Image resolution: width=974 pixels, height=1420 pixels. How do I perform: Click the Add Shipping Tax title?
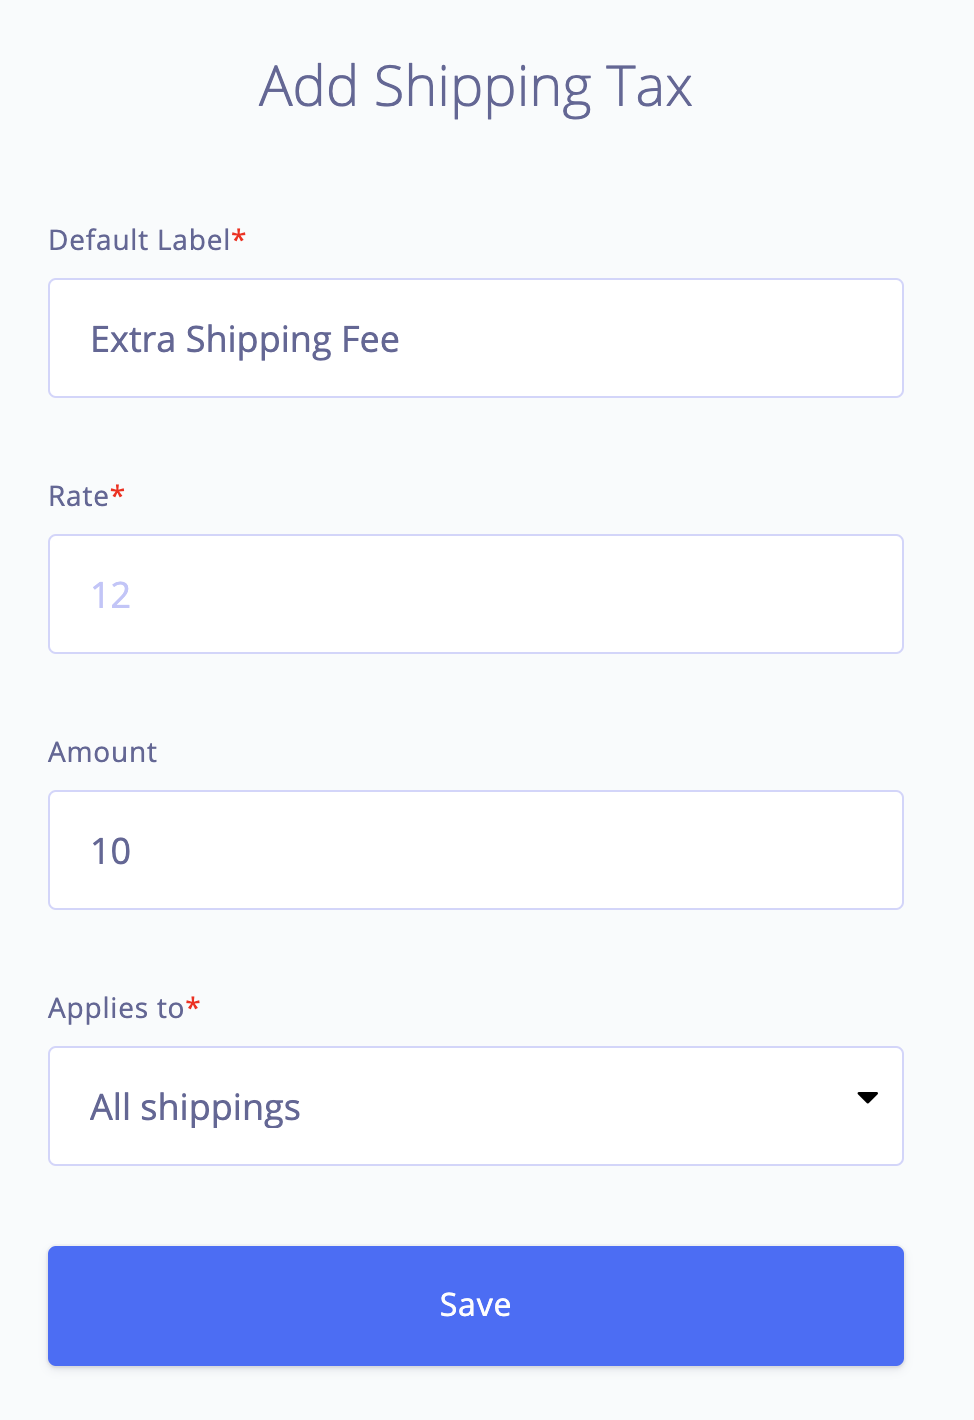click(x=476, y=86)
